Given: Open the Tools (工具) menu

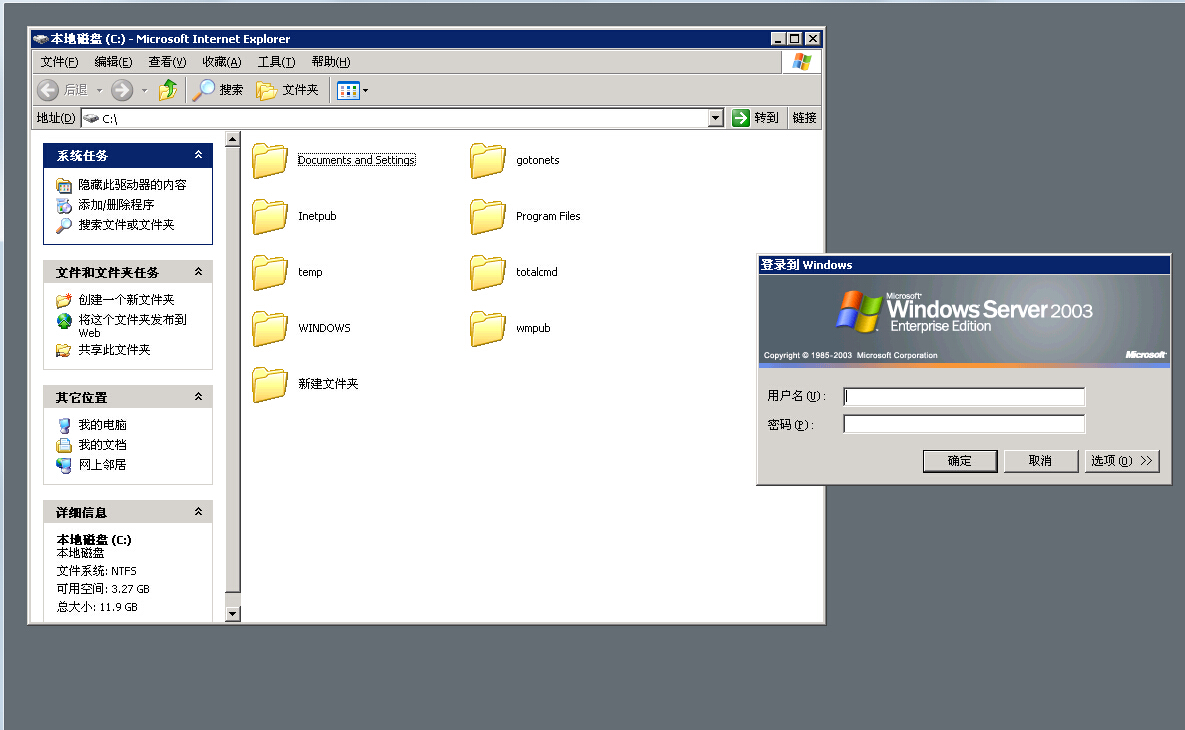Looking at the screenshot, I should (276, 62).
